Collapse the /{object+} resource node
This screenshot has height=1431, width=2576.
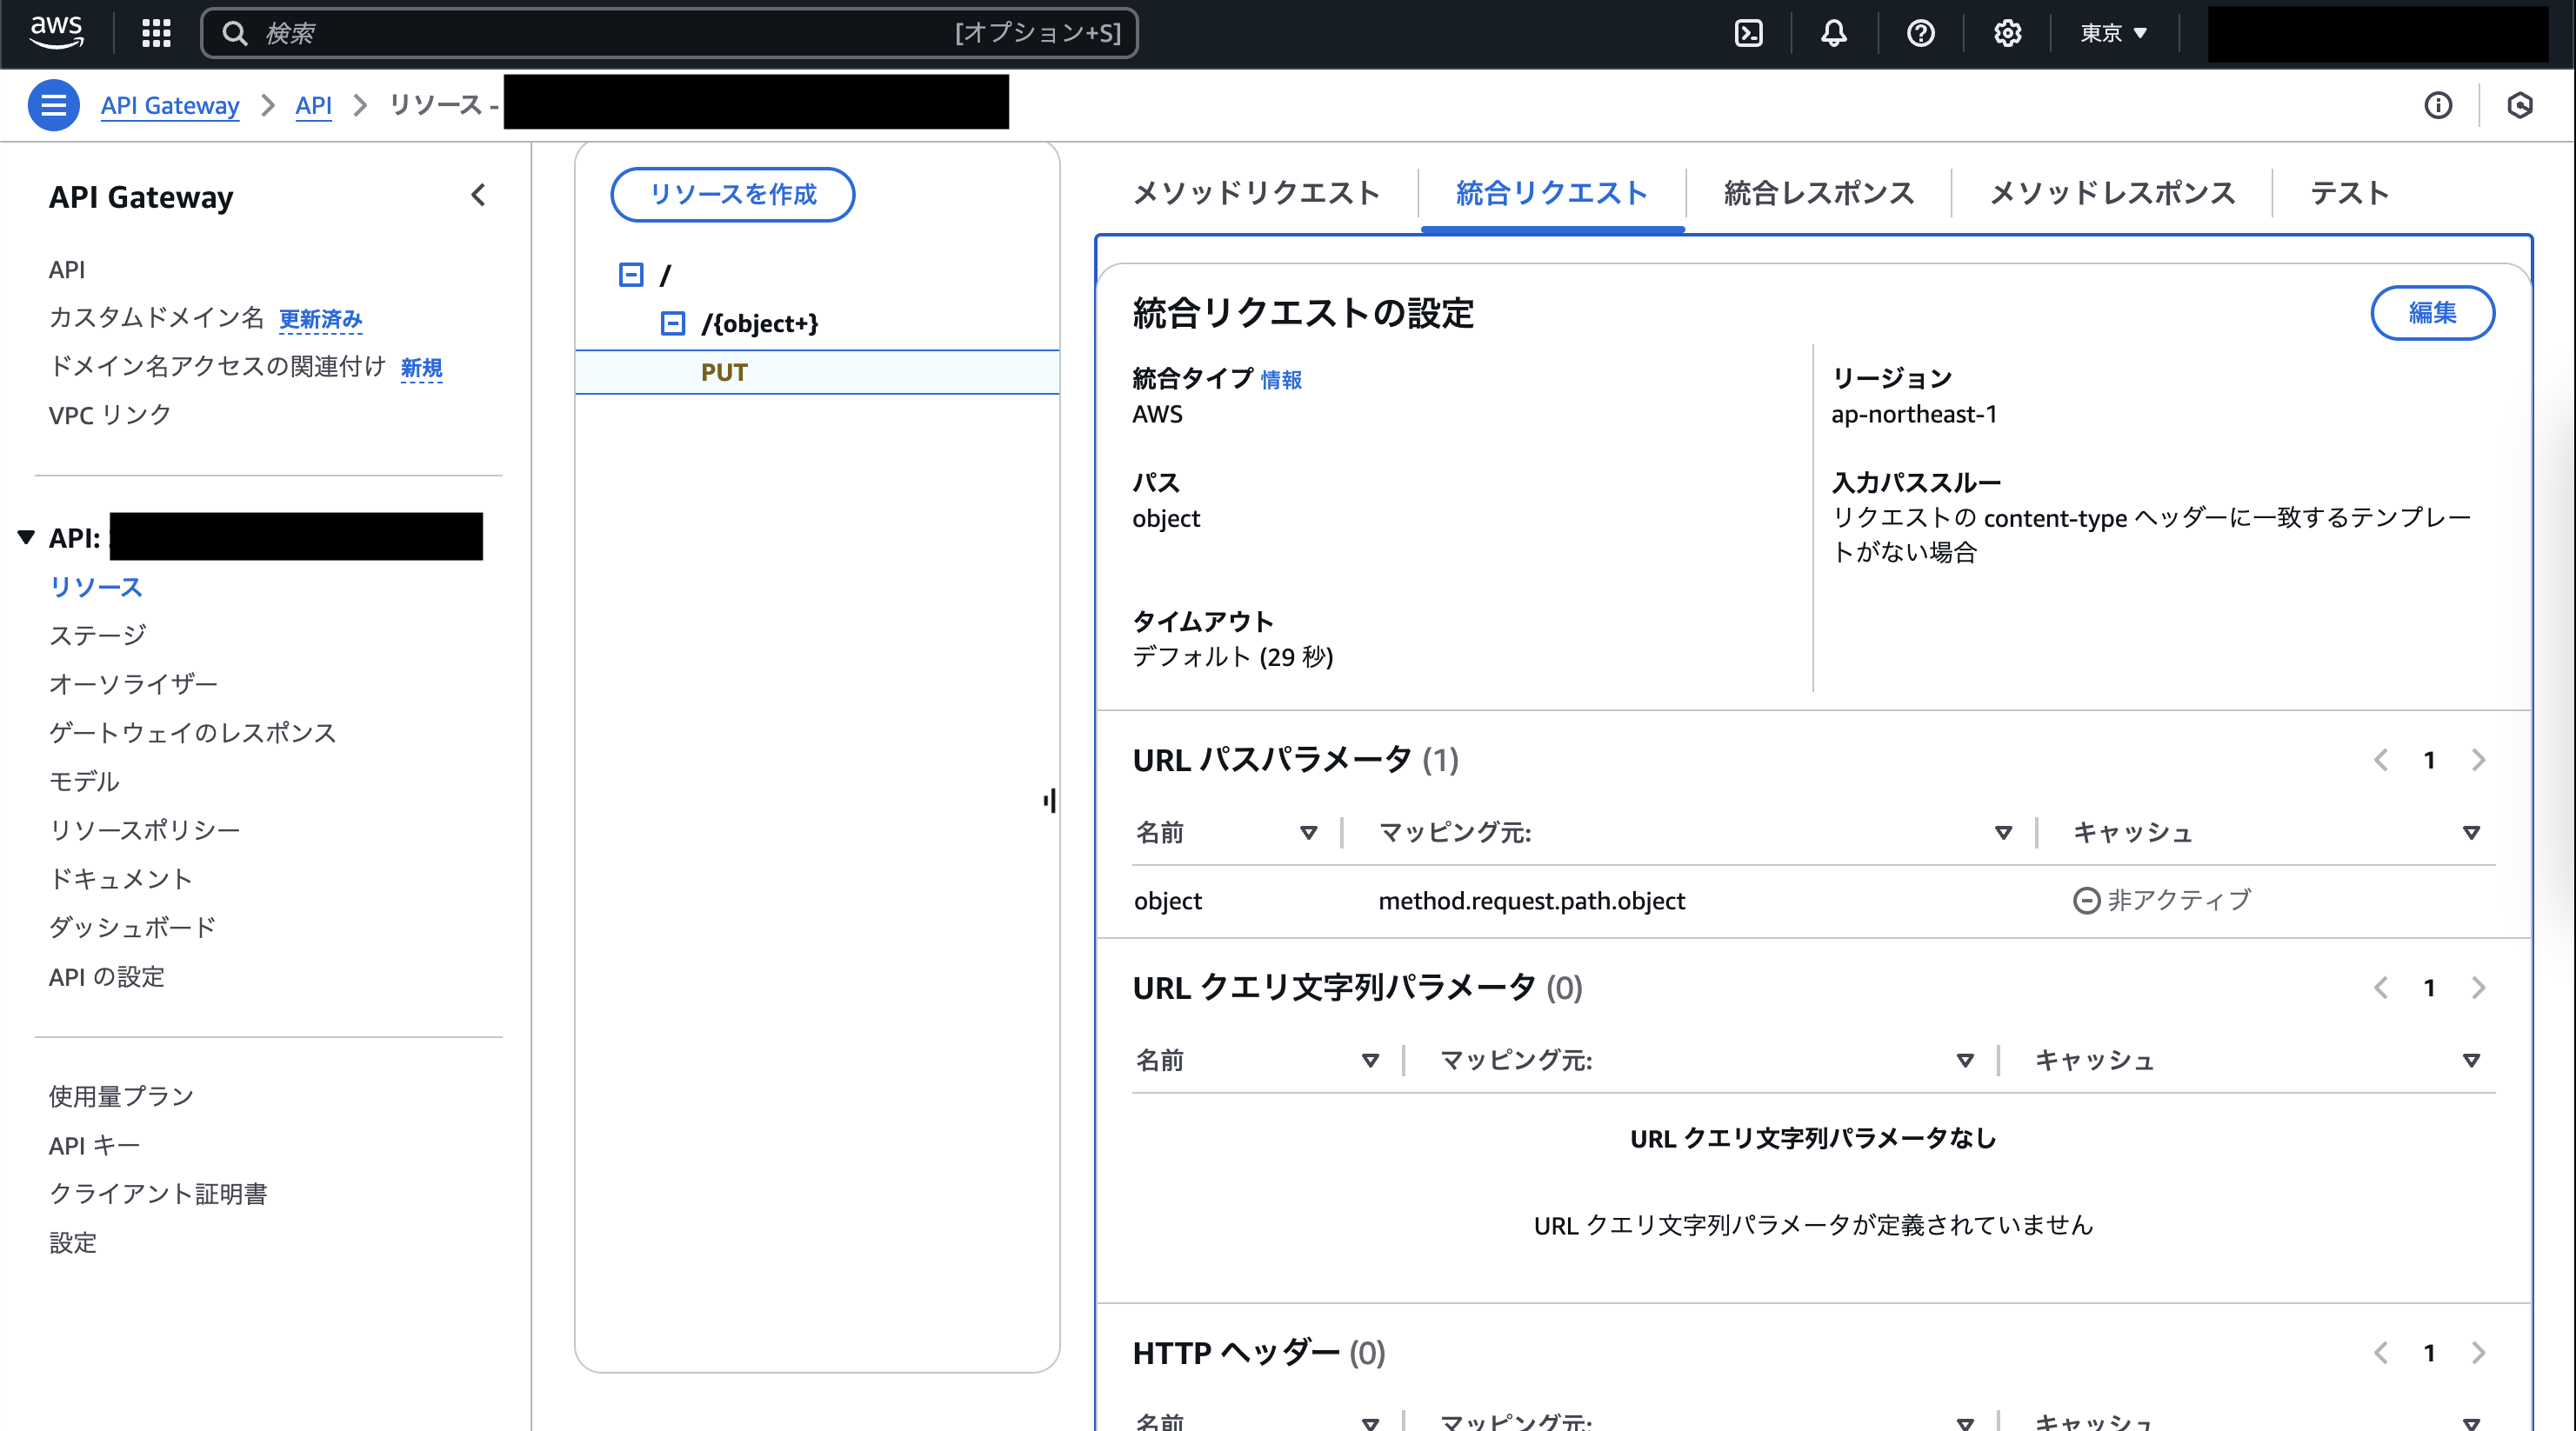pos(673,323)
